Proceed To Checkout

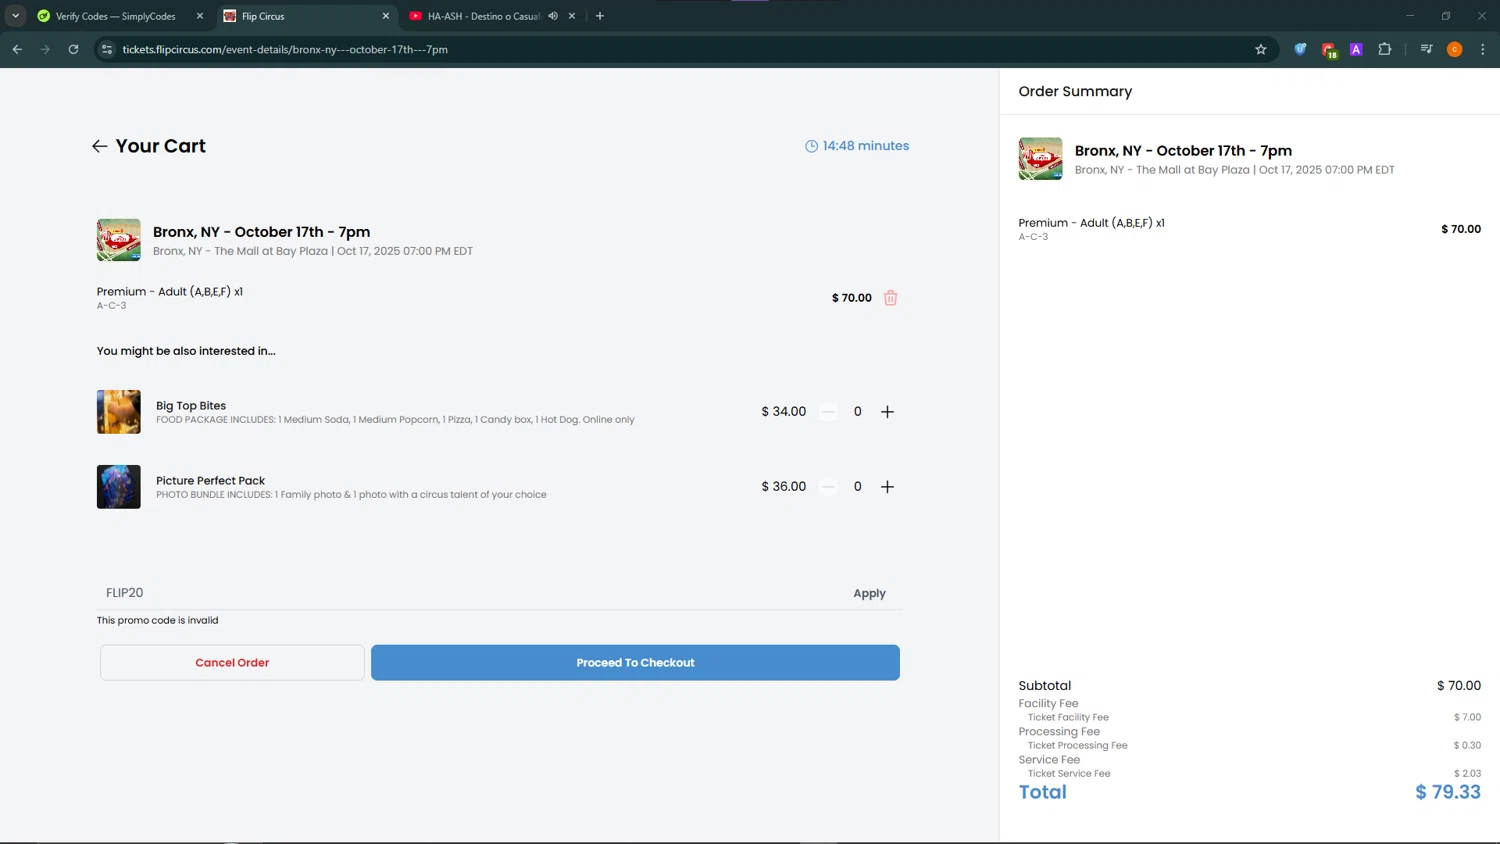[635, 663]
